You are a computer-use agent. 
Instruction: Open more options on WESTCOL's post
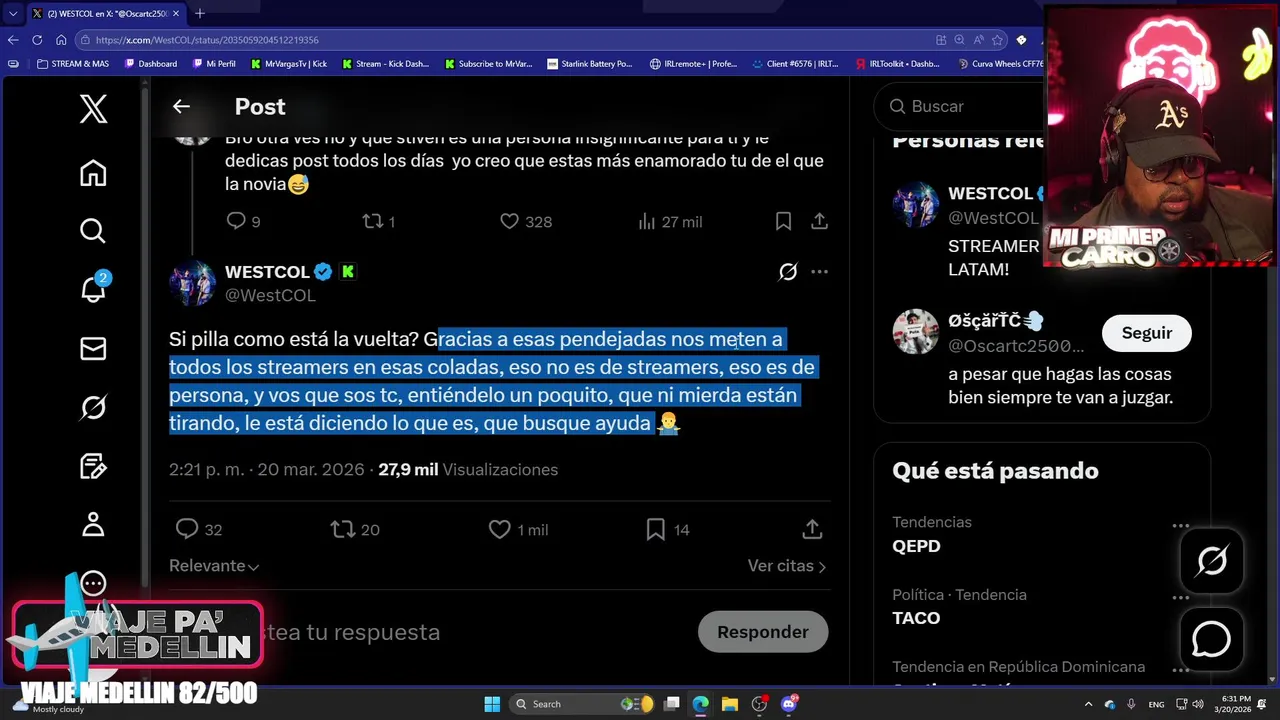point(819,271)
